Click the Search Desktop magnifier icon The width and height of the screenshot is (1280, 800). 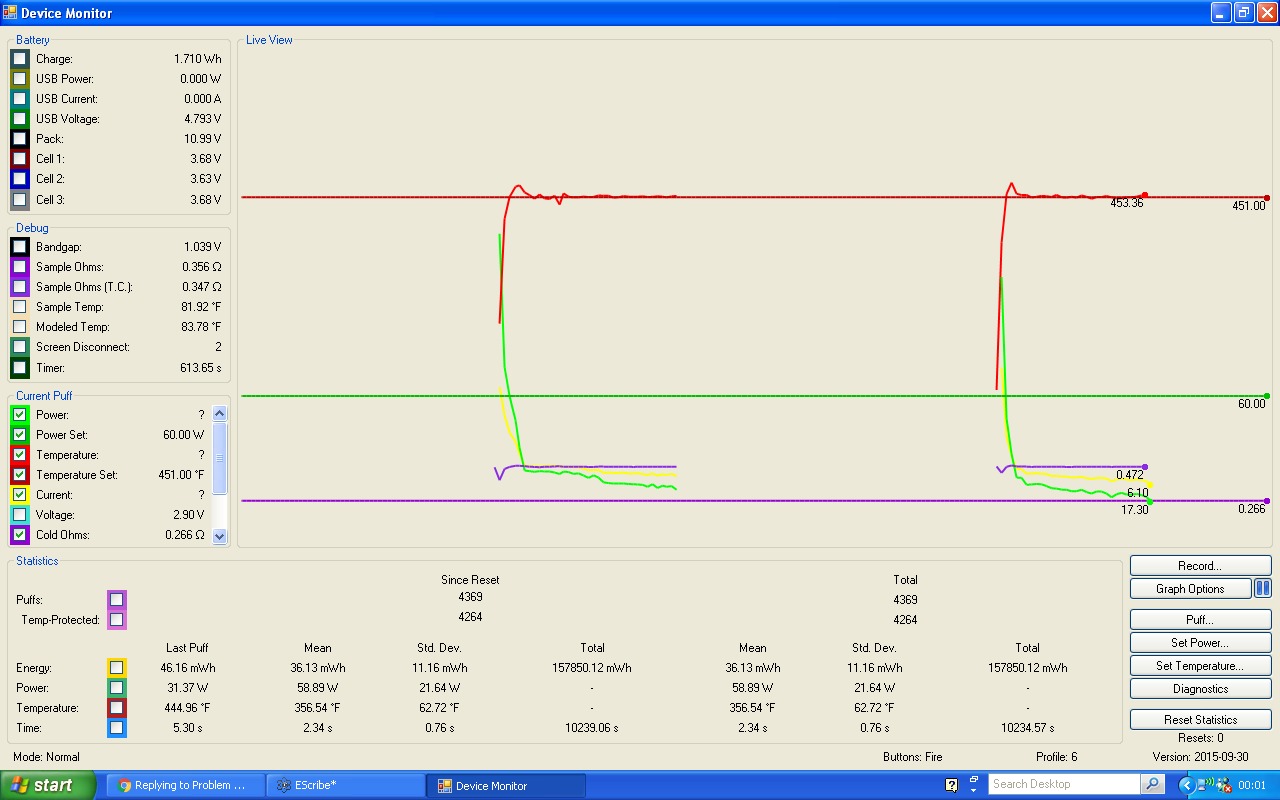(x=1153, y=785)
